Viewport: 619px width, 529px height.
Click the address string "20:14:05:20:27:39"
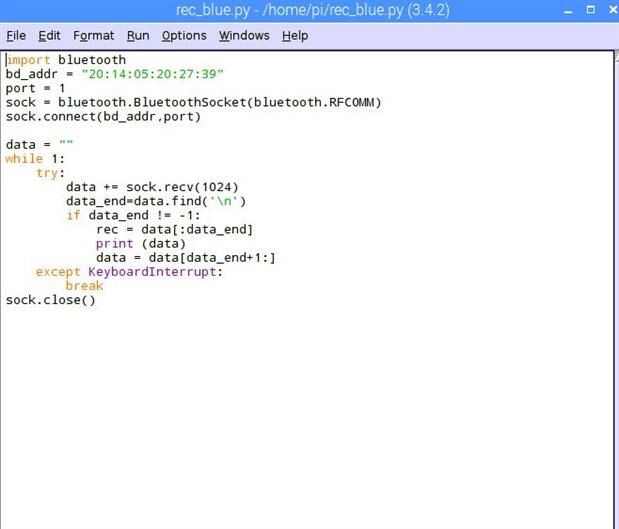[152, 74]
